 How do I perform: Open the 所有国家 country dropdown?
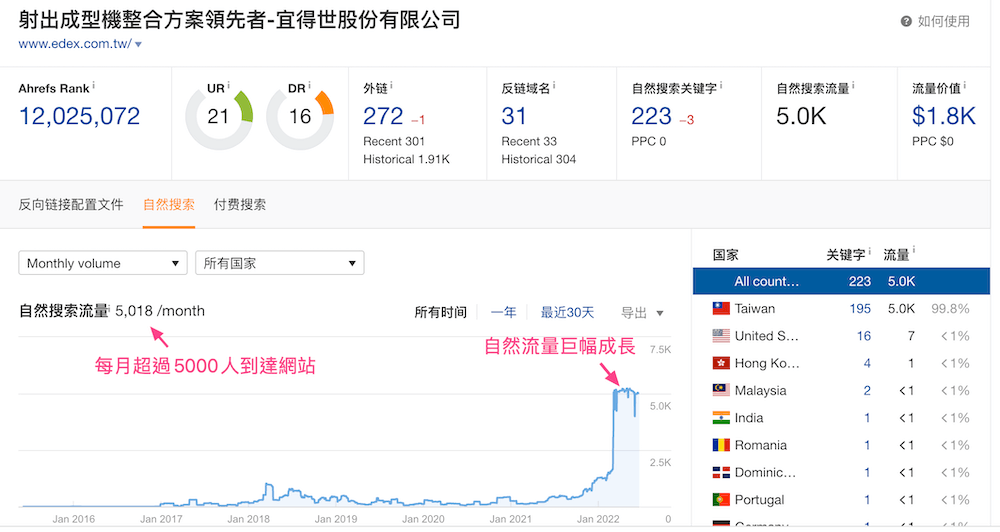click(x=279, y=263)
